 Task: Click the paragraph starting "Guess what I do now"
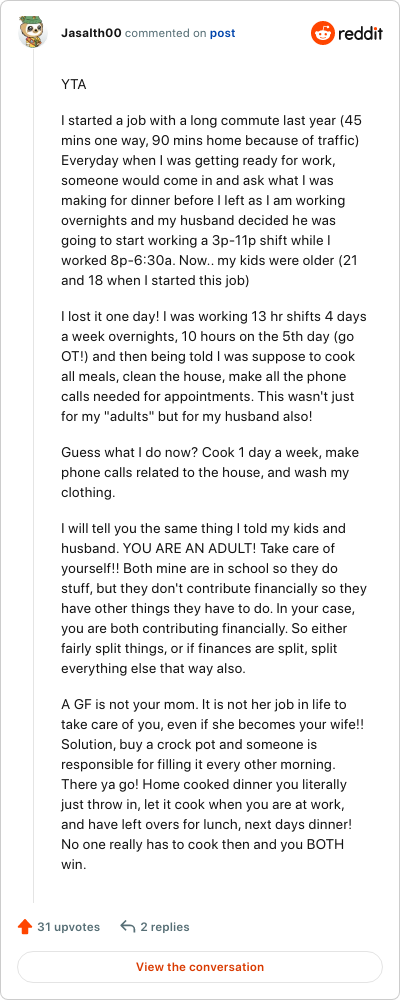[210, 472]
